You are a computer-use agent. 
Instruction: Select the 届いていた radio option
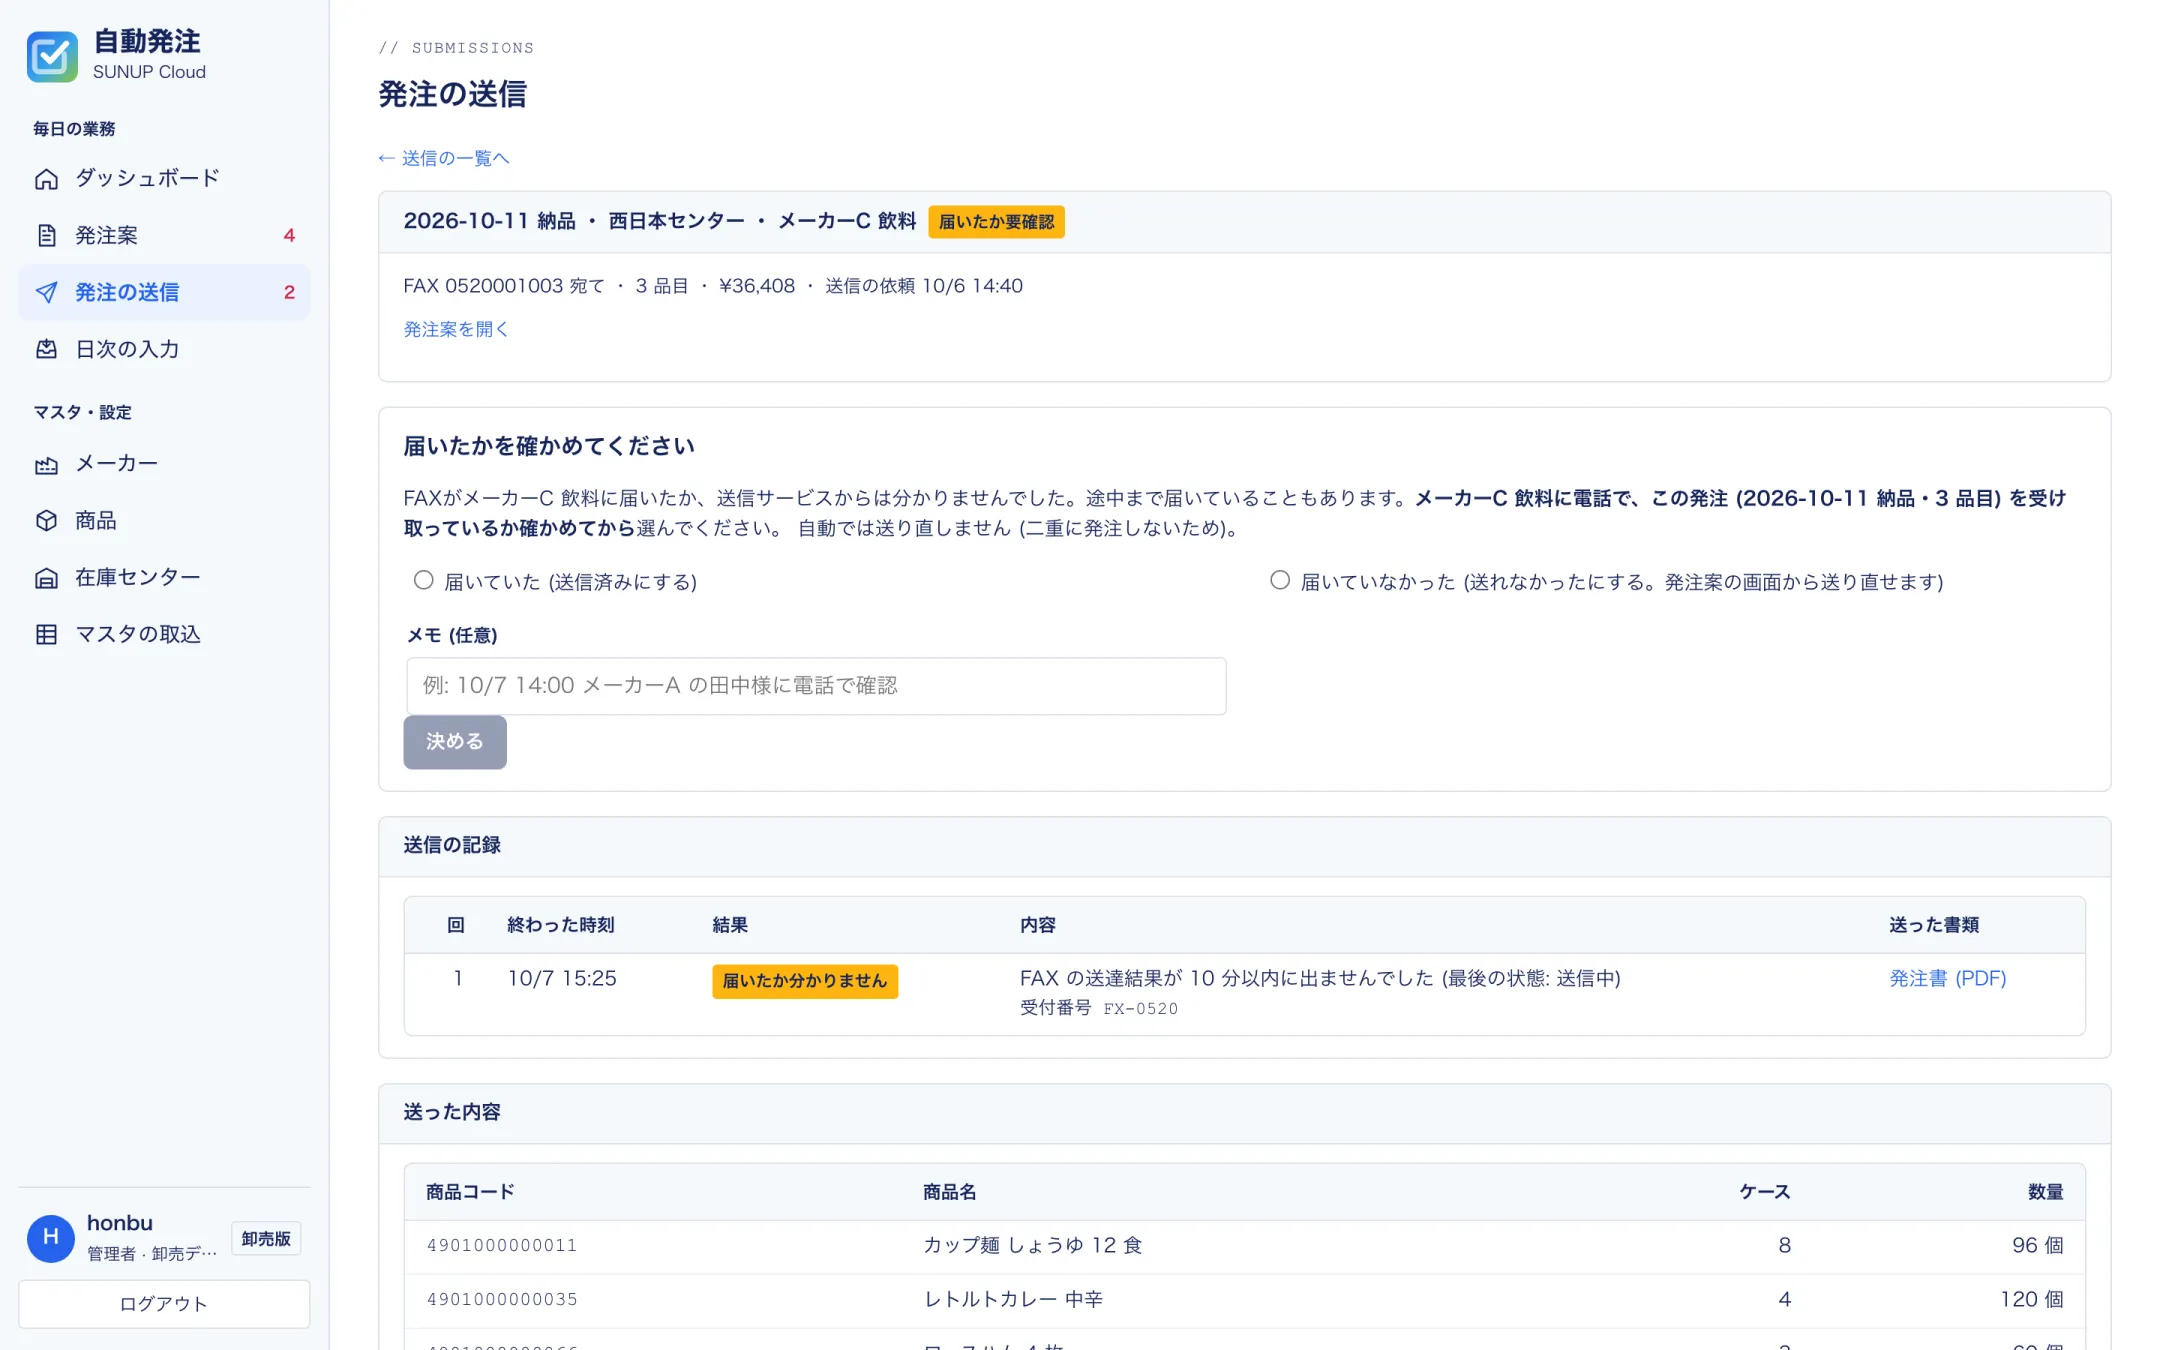pos(424,580)
